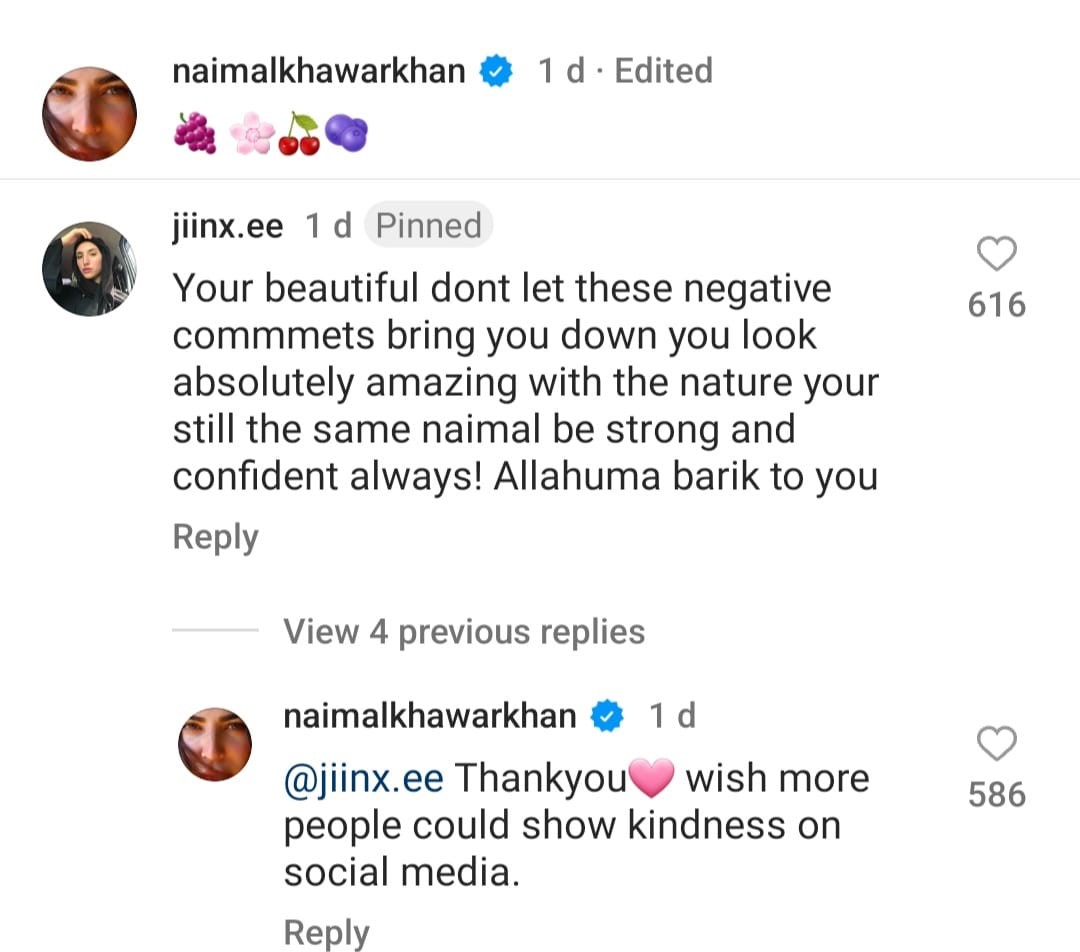Open the naimalkhawarkhan username at the top
The width and height of the screenshot is (1080, 952).
(319, 72)
